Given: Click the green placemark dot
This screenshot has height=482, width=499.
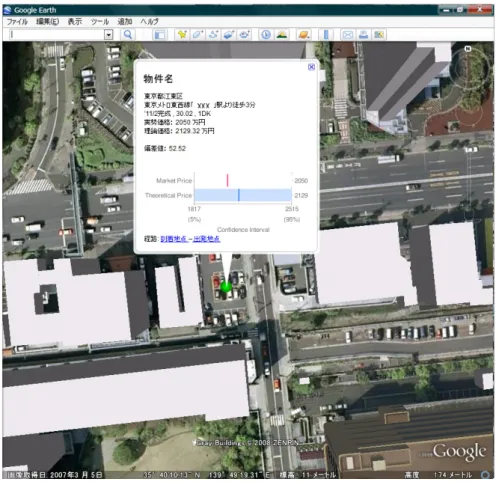Looking at the screenshot, I should 226,286.
